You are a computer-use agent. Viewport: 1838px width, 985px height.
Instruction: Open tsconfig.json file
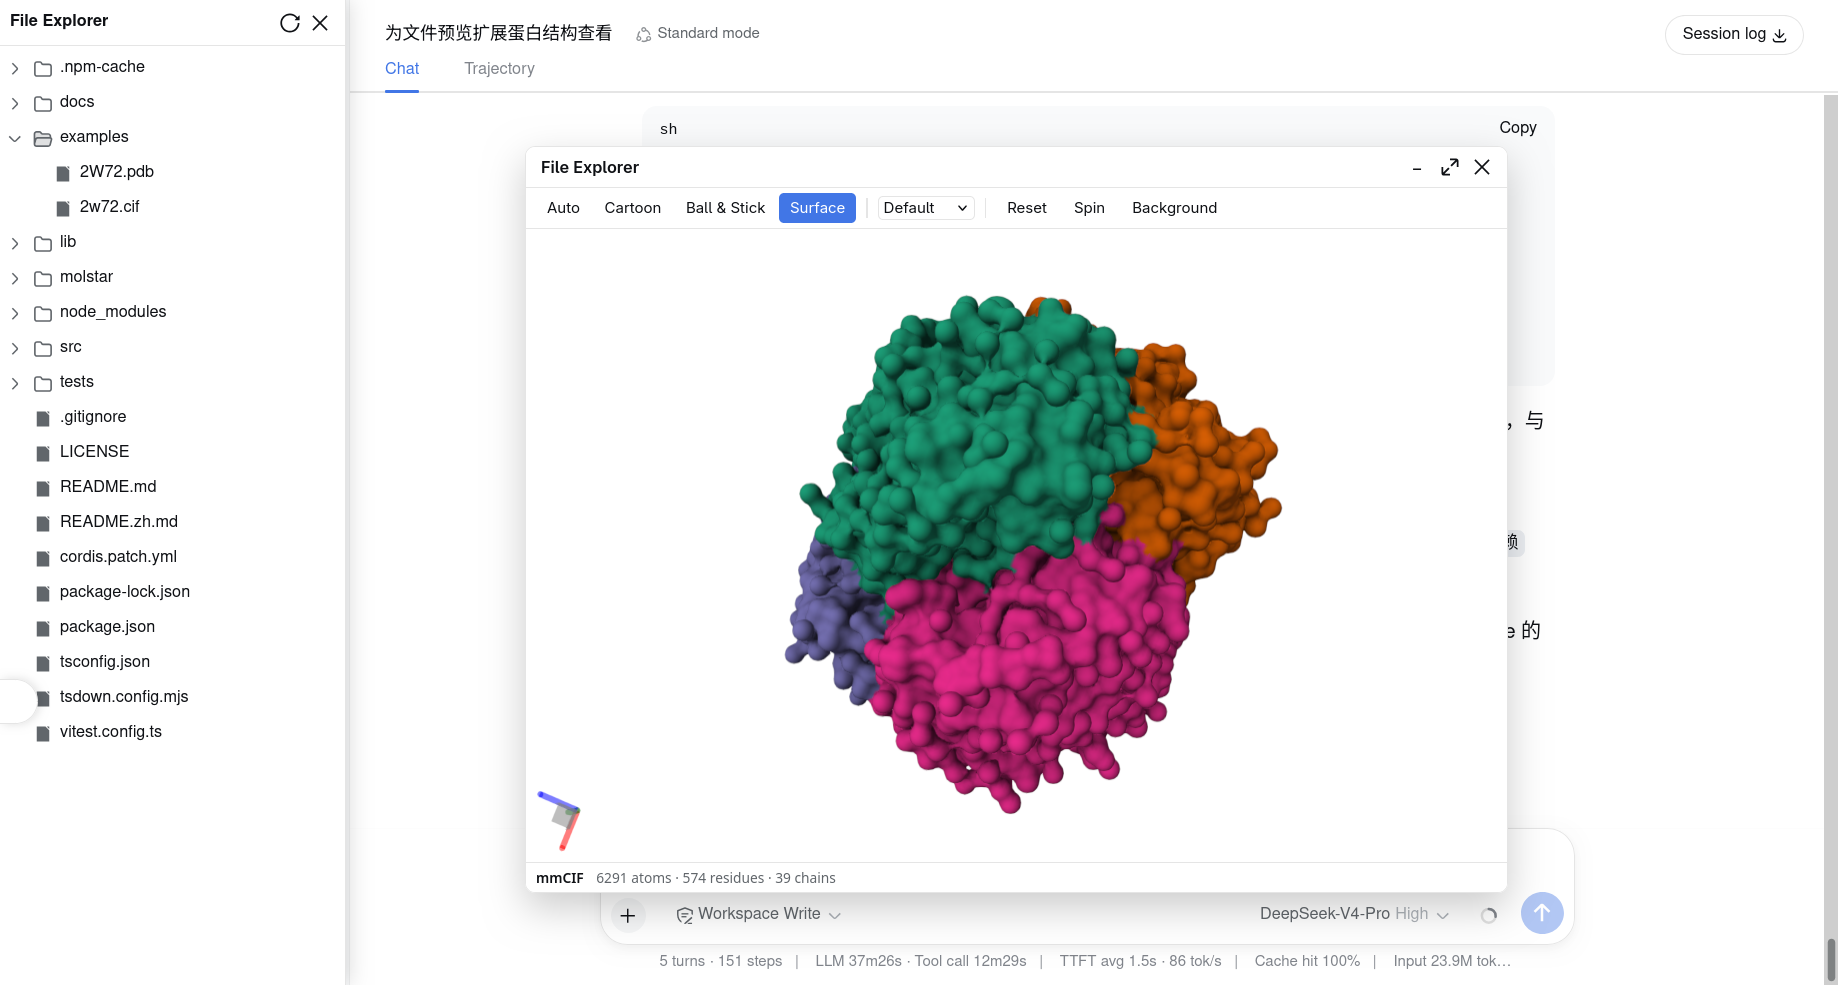[x=105, y=662]
